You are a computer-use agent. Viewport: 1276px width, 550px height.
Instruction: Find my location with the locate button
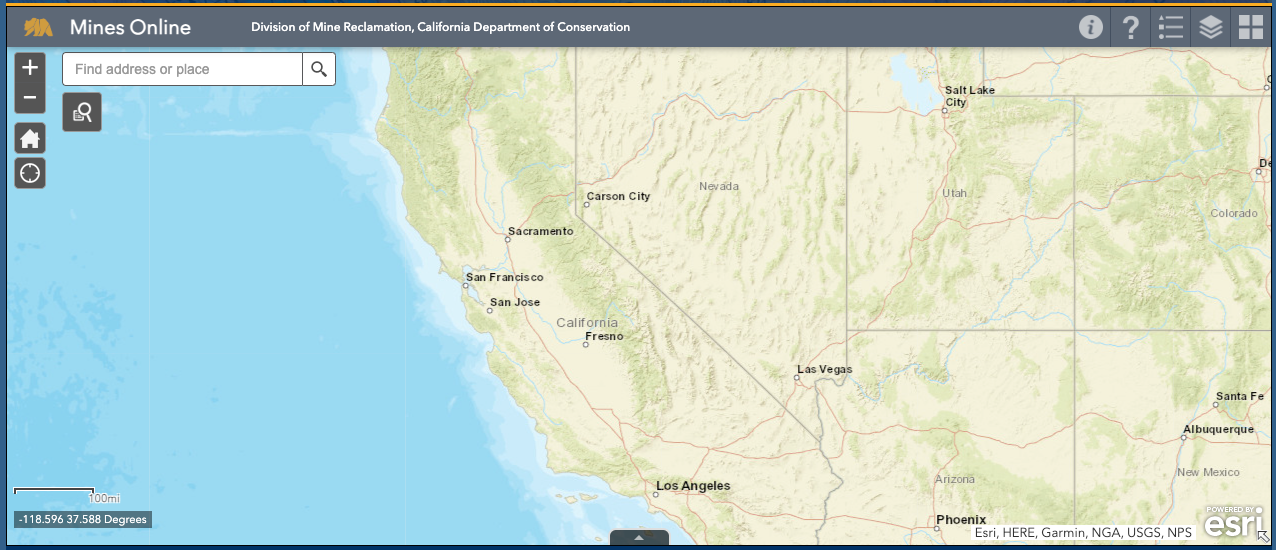pyautogui.click(x=30, y=173)
